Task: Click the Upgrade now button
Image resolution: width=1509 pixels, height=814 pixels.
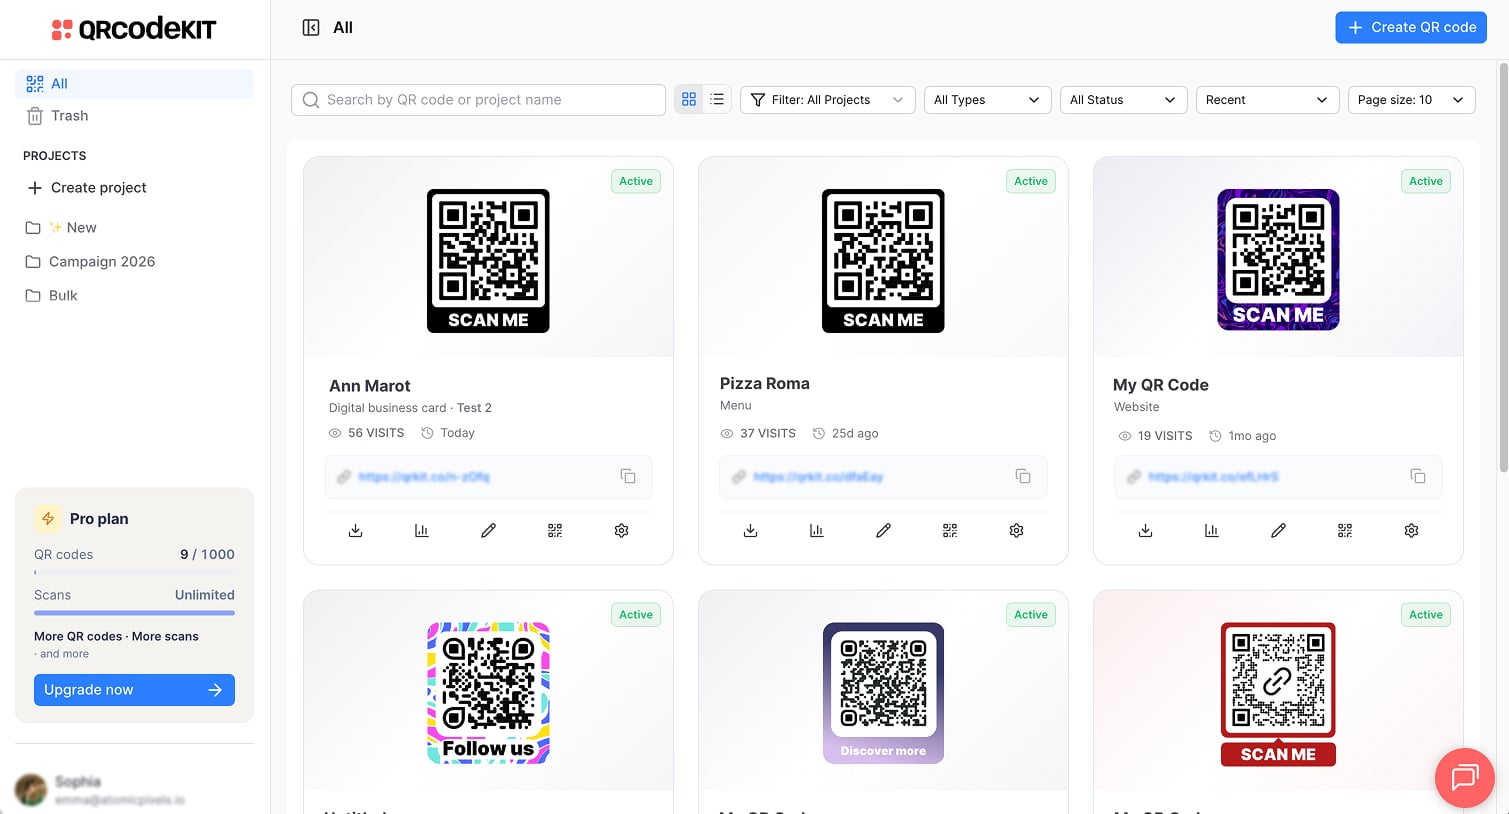Action: (x=134, y=690)
